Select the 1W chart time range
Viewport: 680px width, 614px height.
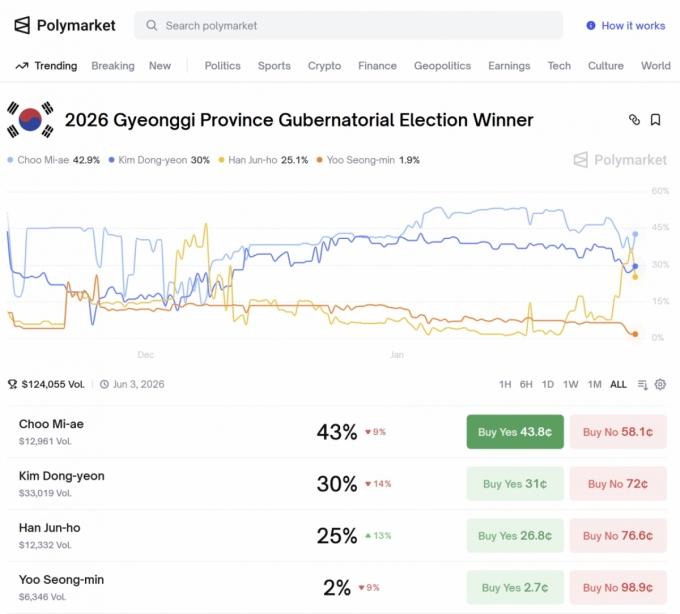pyautogui.click(x=571, y=384)
